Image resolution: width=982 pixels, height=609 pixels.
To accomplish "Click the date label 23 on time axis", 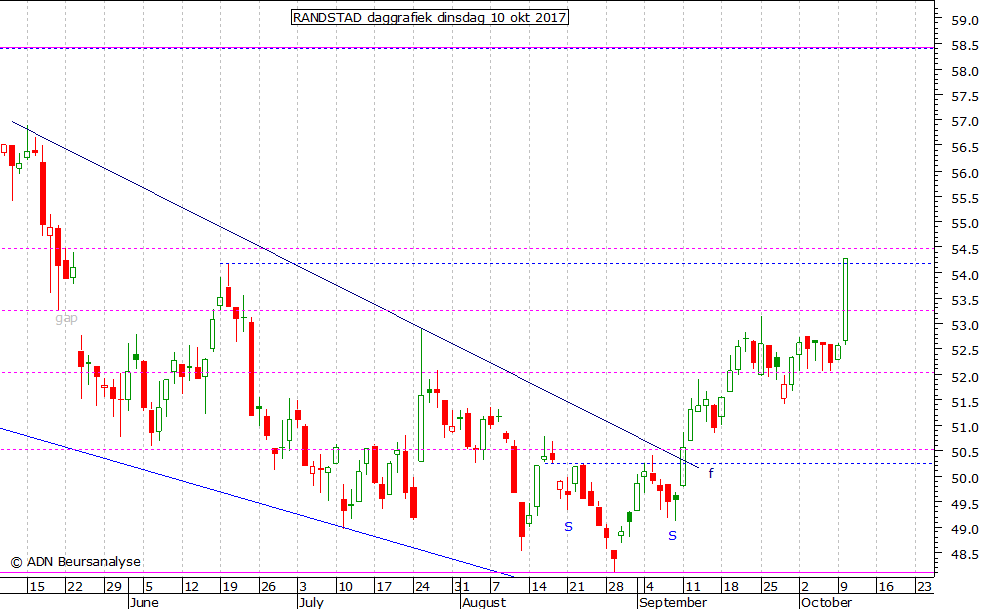I will pos(924,587).
